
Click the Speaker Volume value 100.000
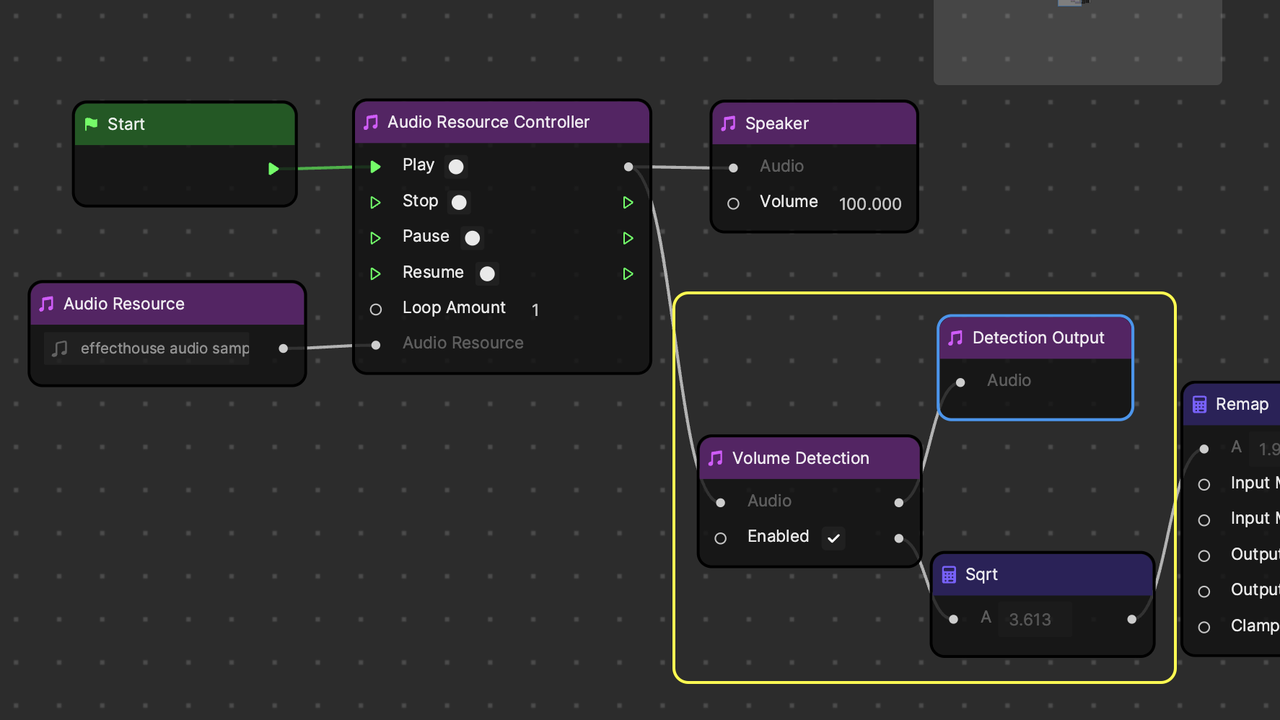click(x=870, y=204)
